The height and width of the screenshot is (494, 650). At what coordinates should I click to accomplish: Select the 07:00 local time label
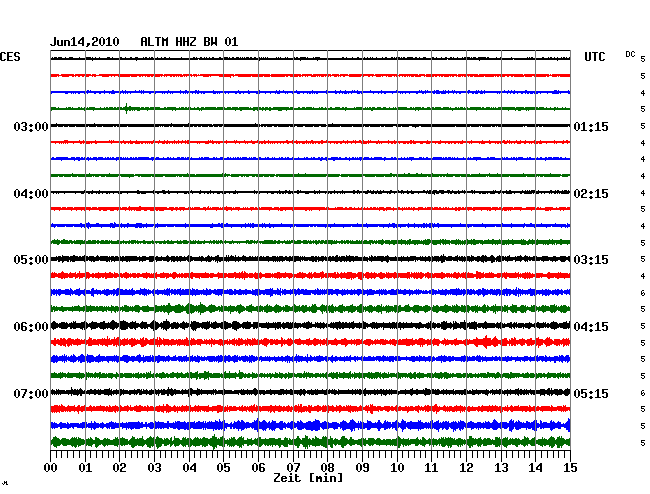31,393
